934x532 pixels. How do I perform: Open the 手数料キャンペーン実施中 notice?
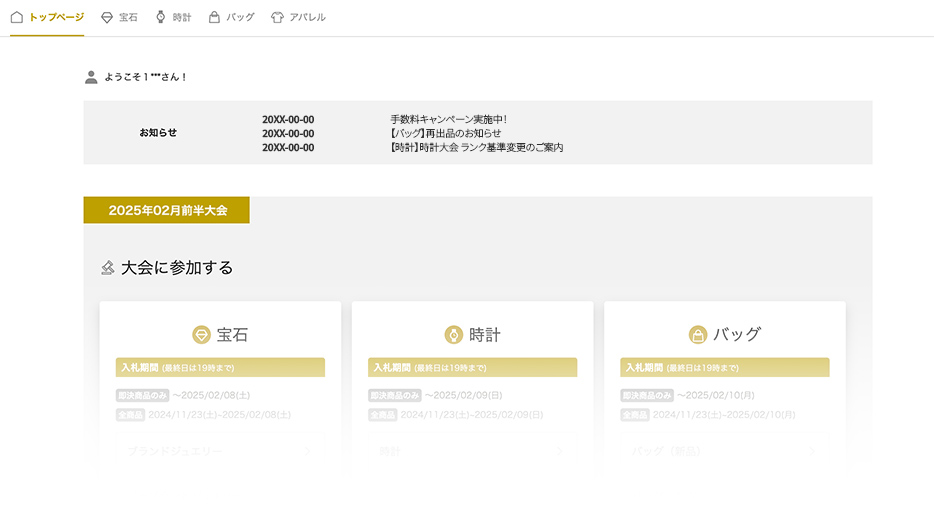pyautogui.click(x=448, y=119)
